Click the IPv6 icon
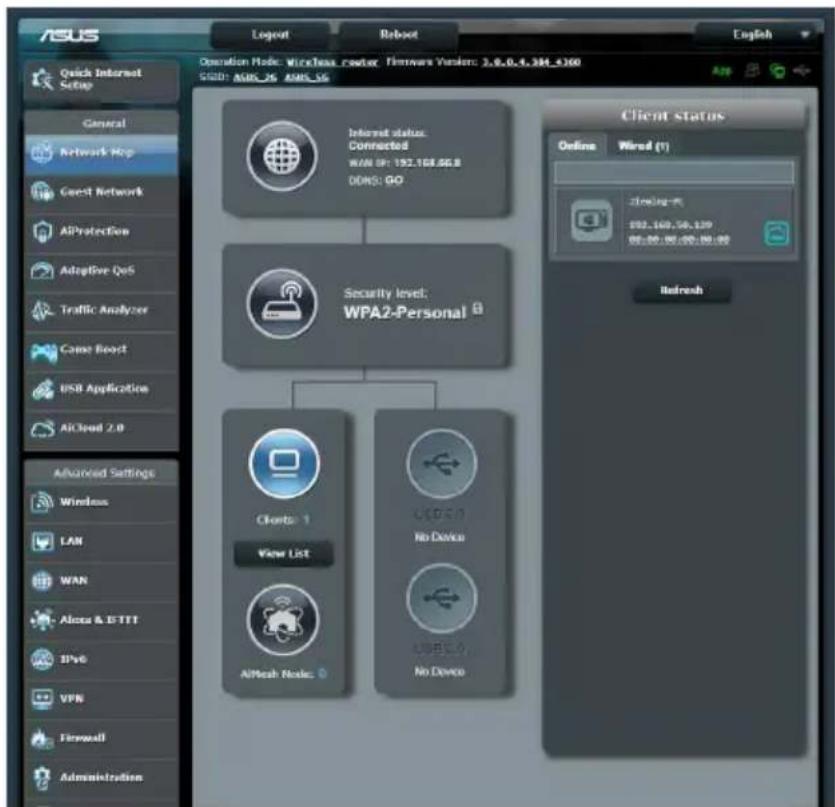 click(42, 659)
